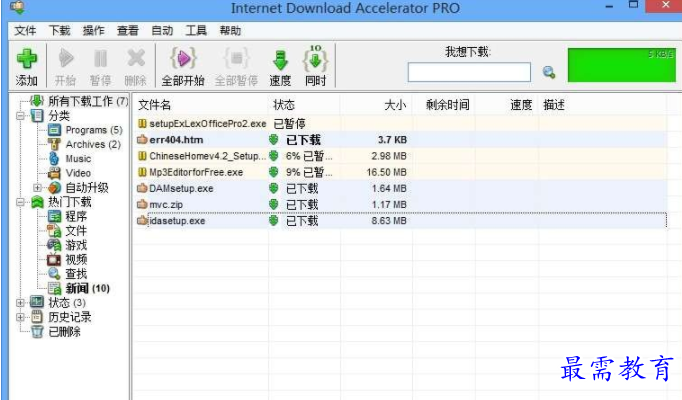Select the 文件 item under 热门下载
Viewport: 682px width, 400px height.
[x=76, y=230]
